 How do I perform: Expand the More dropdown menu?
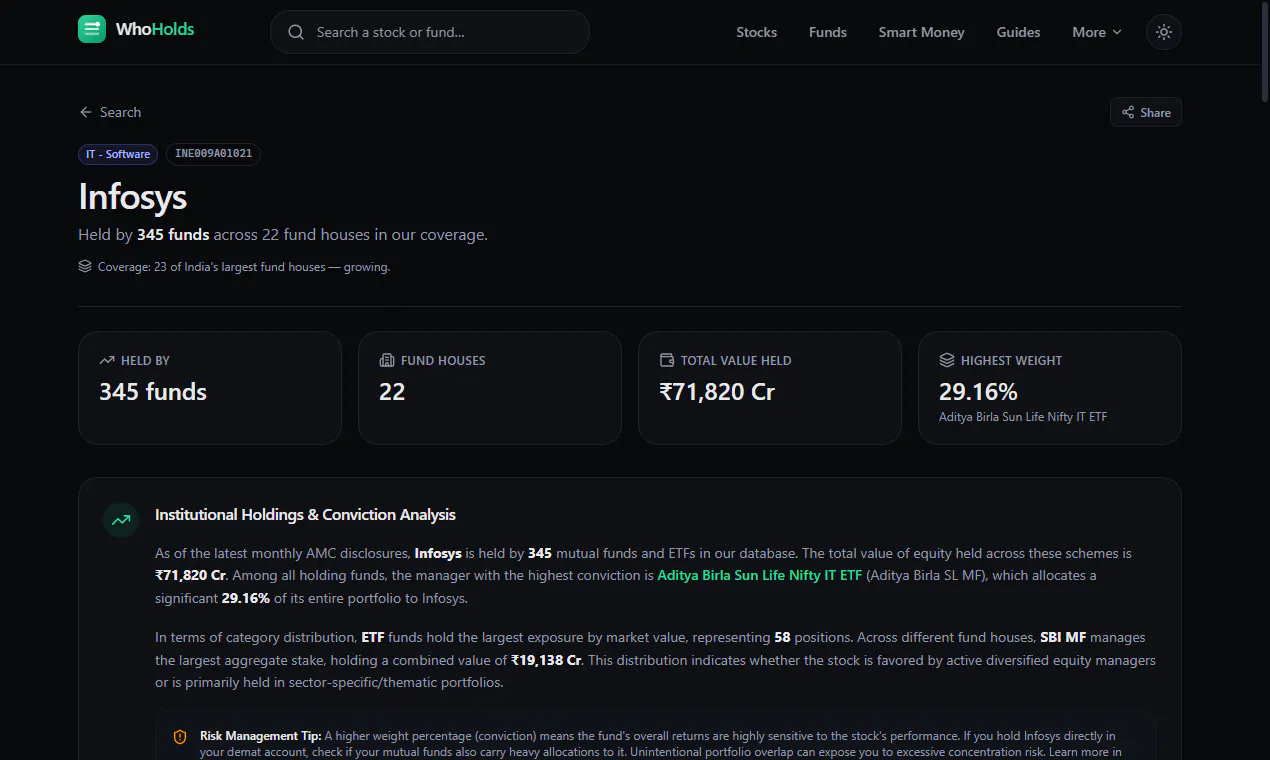tap(1097, 32)
